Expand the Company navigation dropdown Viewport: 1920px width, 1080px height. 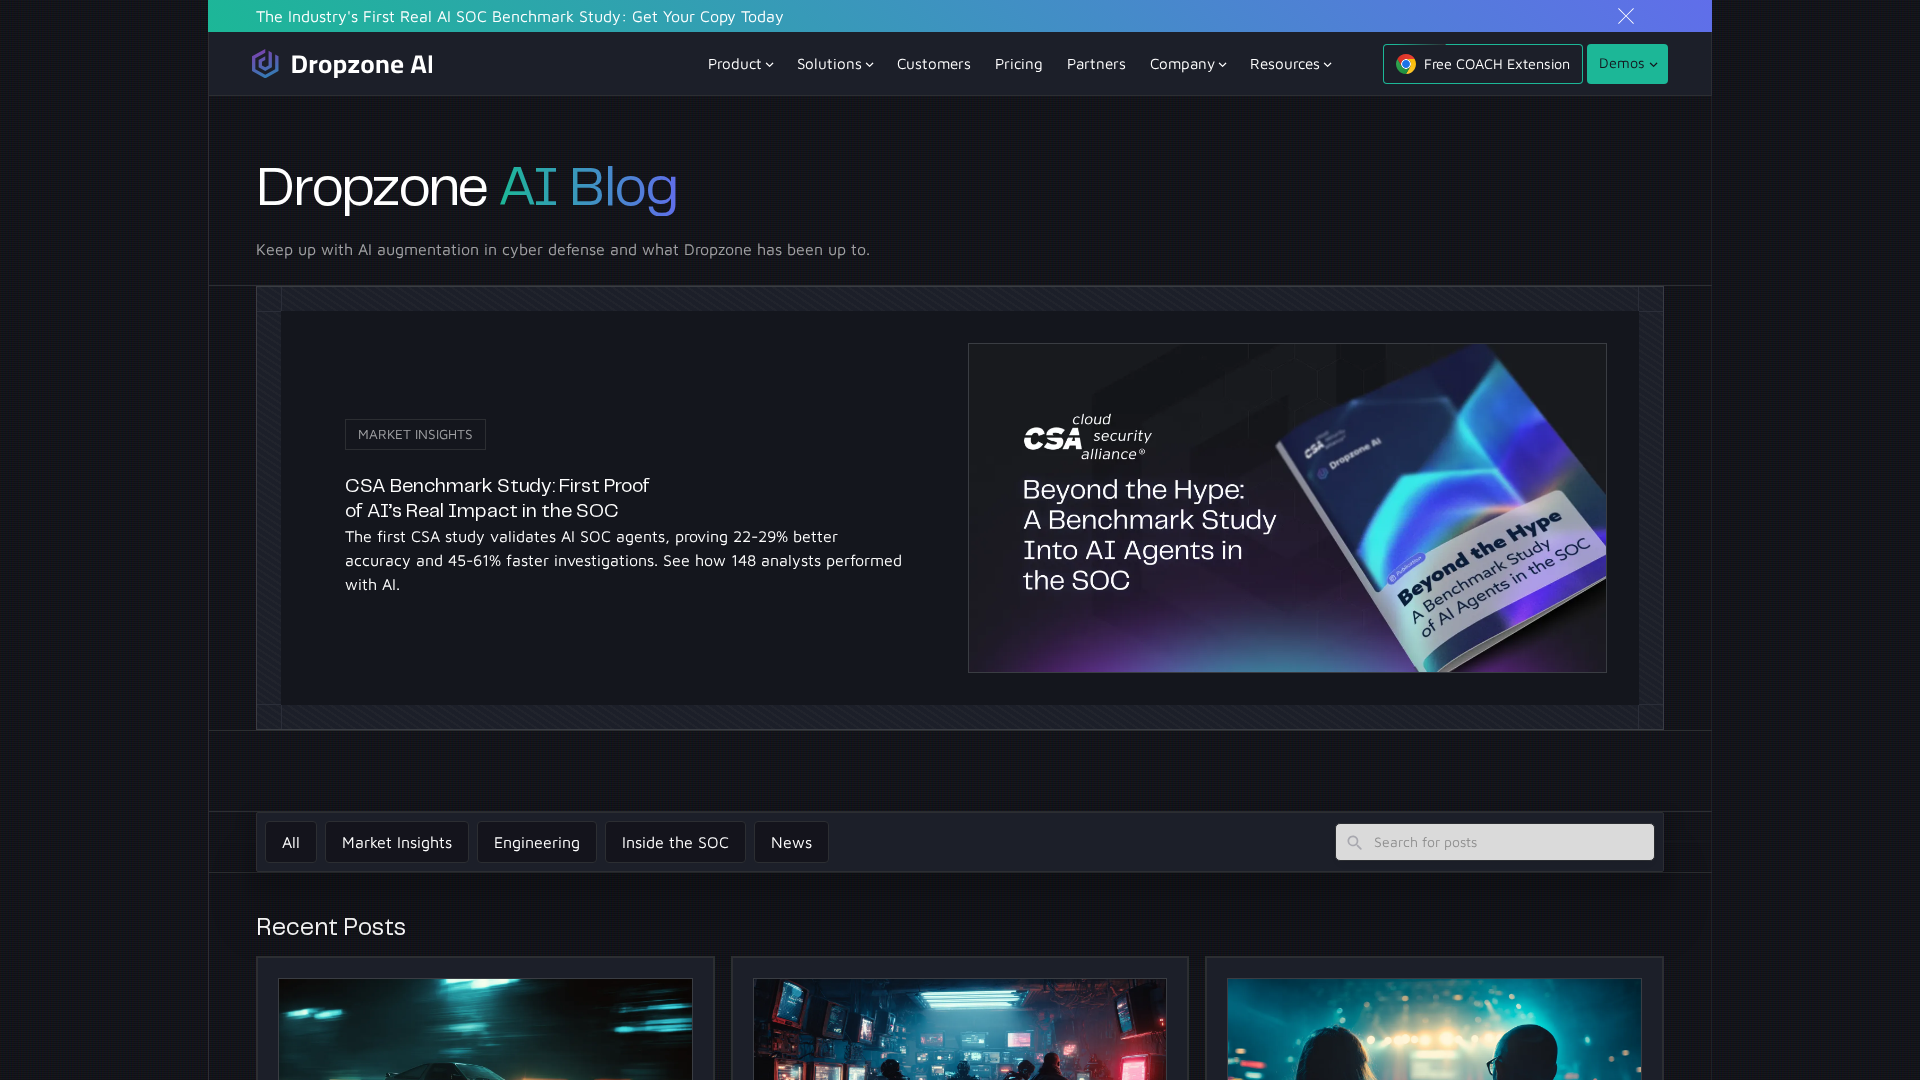1187,64
